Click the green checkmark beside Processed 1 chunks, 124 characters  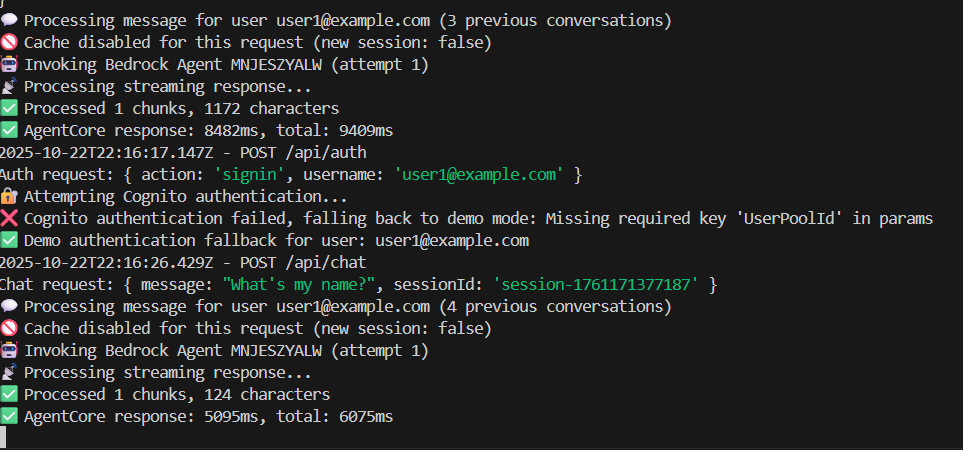9,394
